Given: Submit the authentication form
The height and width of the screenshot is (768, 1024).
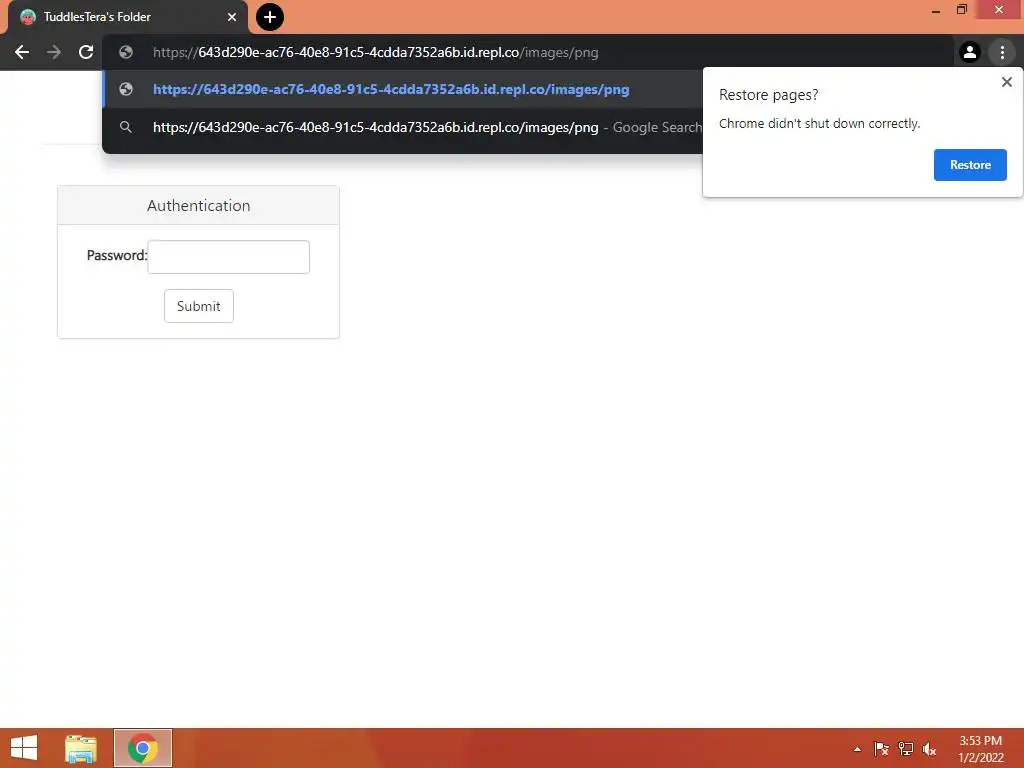Looking at the screenshot, I should 199,306.
